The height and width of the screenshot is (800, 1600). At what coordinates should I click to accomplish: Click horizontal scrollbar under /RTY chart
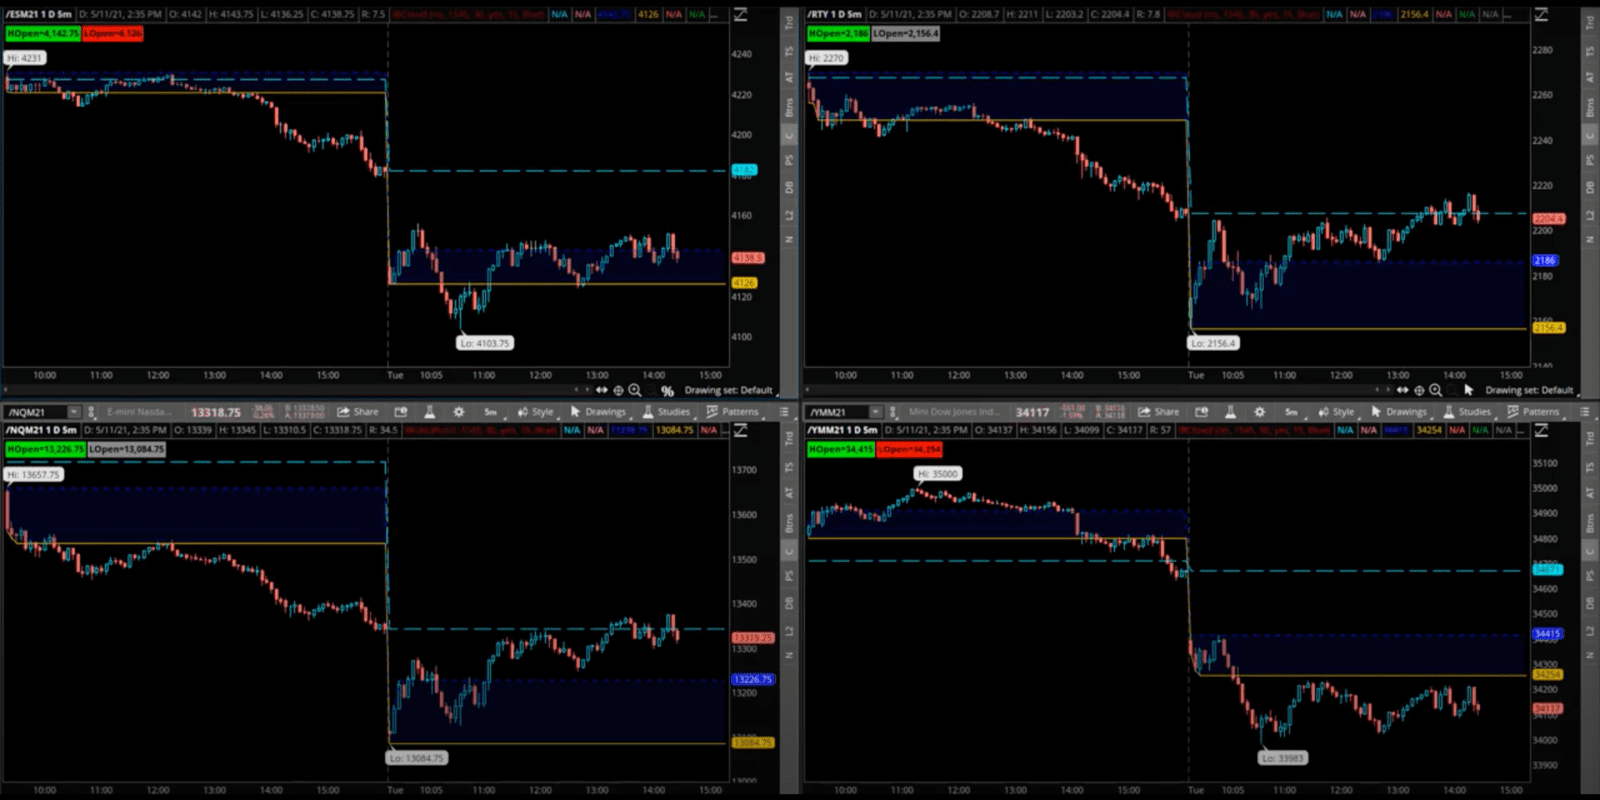click(x=1097, y=390)
